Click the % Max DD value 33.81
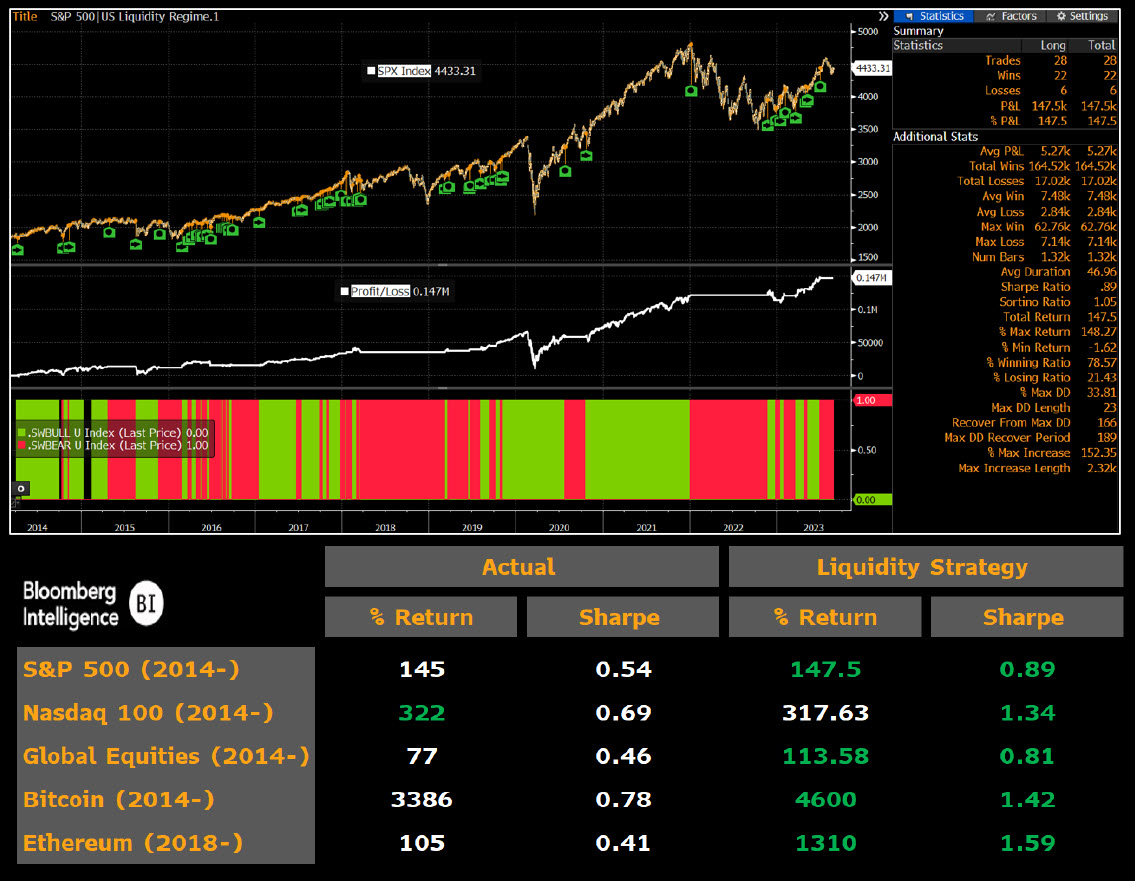Screen dimensions: 1135x881 coord(1101,393)
